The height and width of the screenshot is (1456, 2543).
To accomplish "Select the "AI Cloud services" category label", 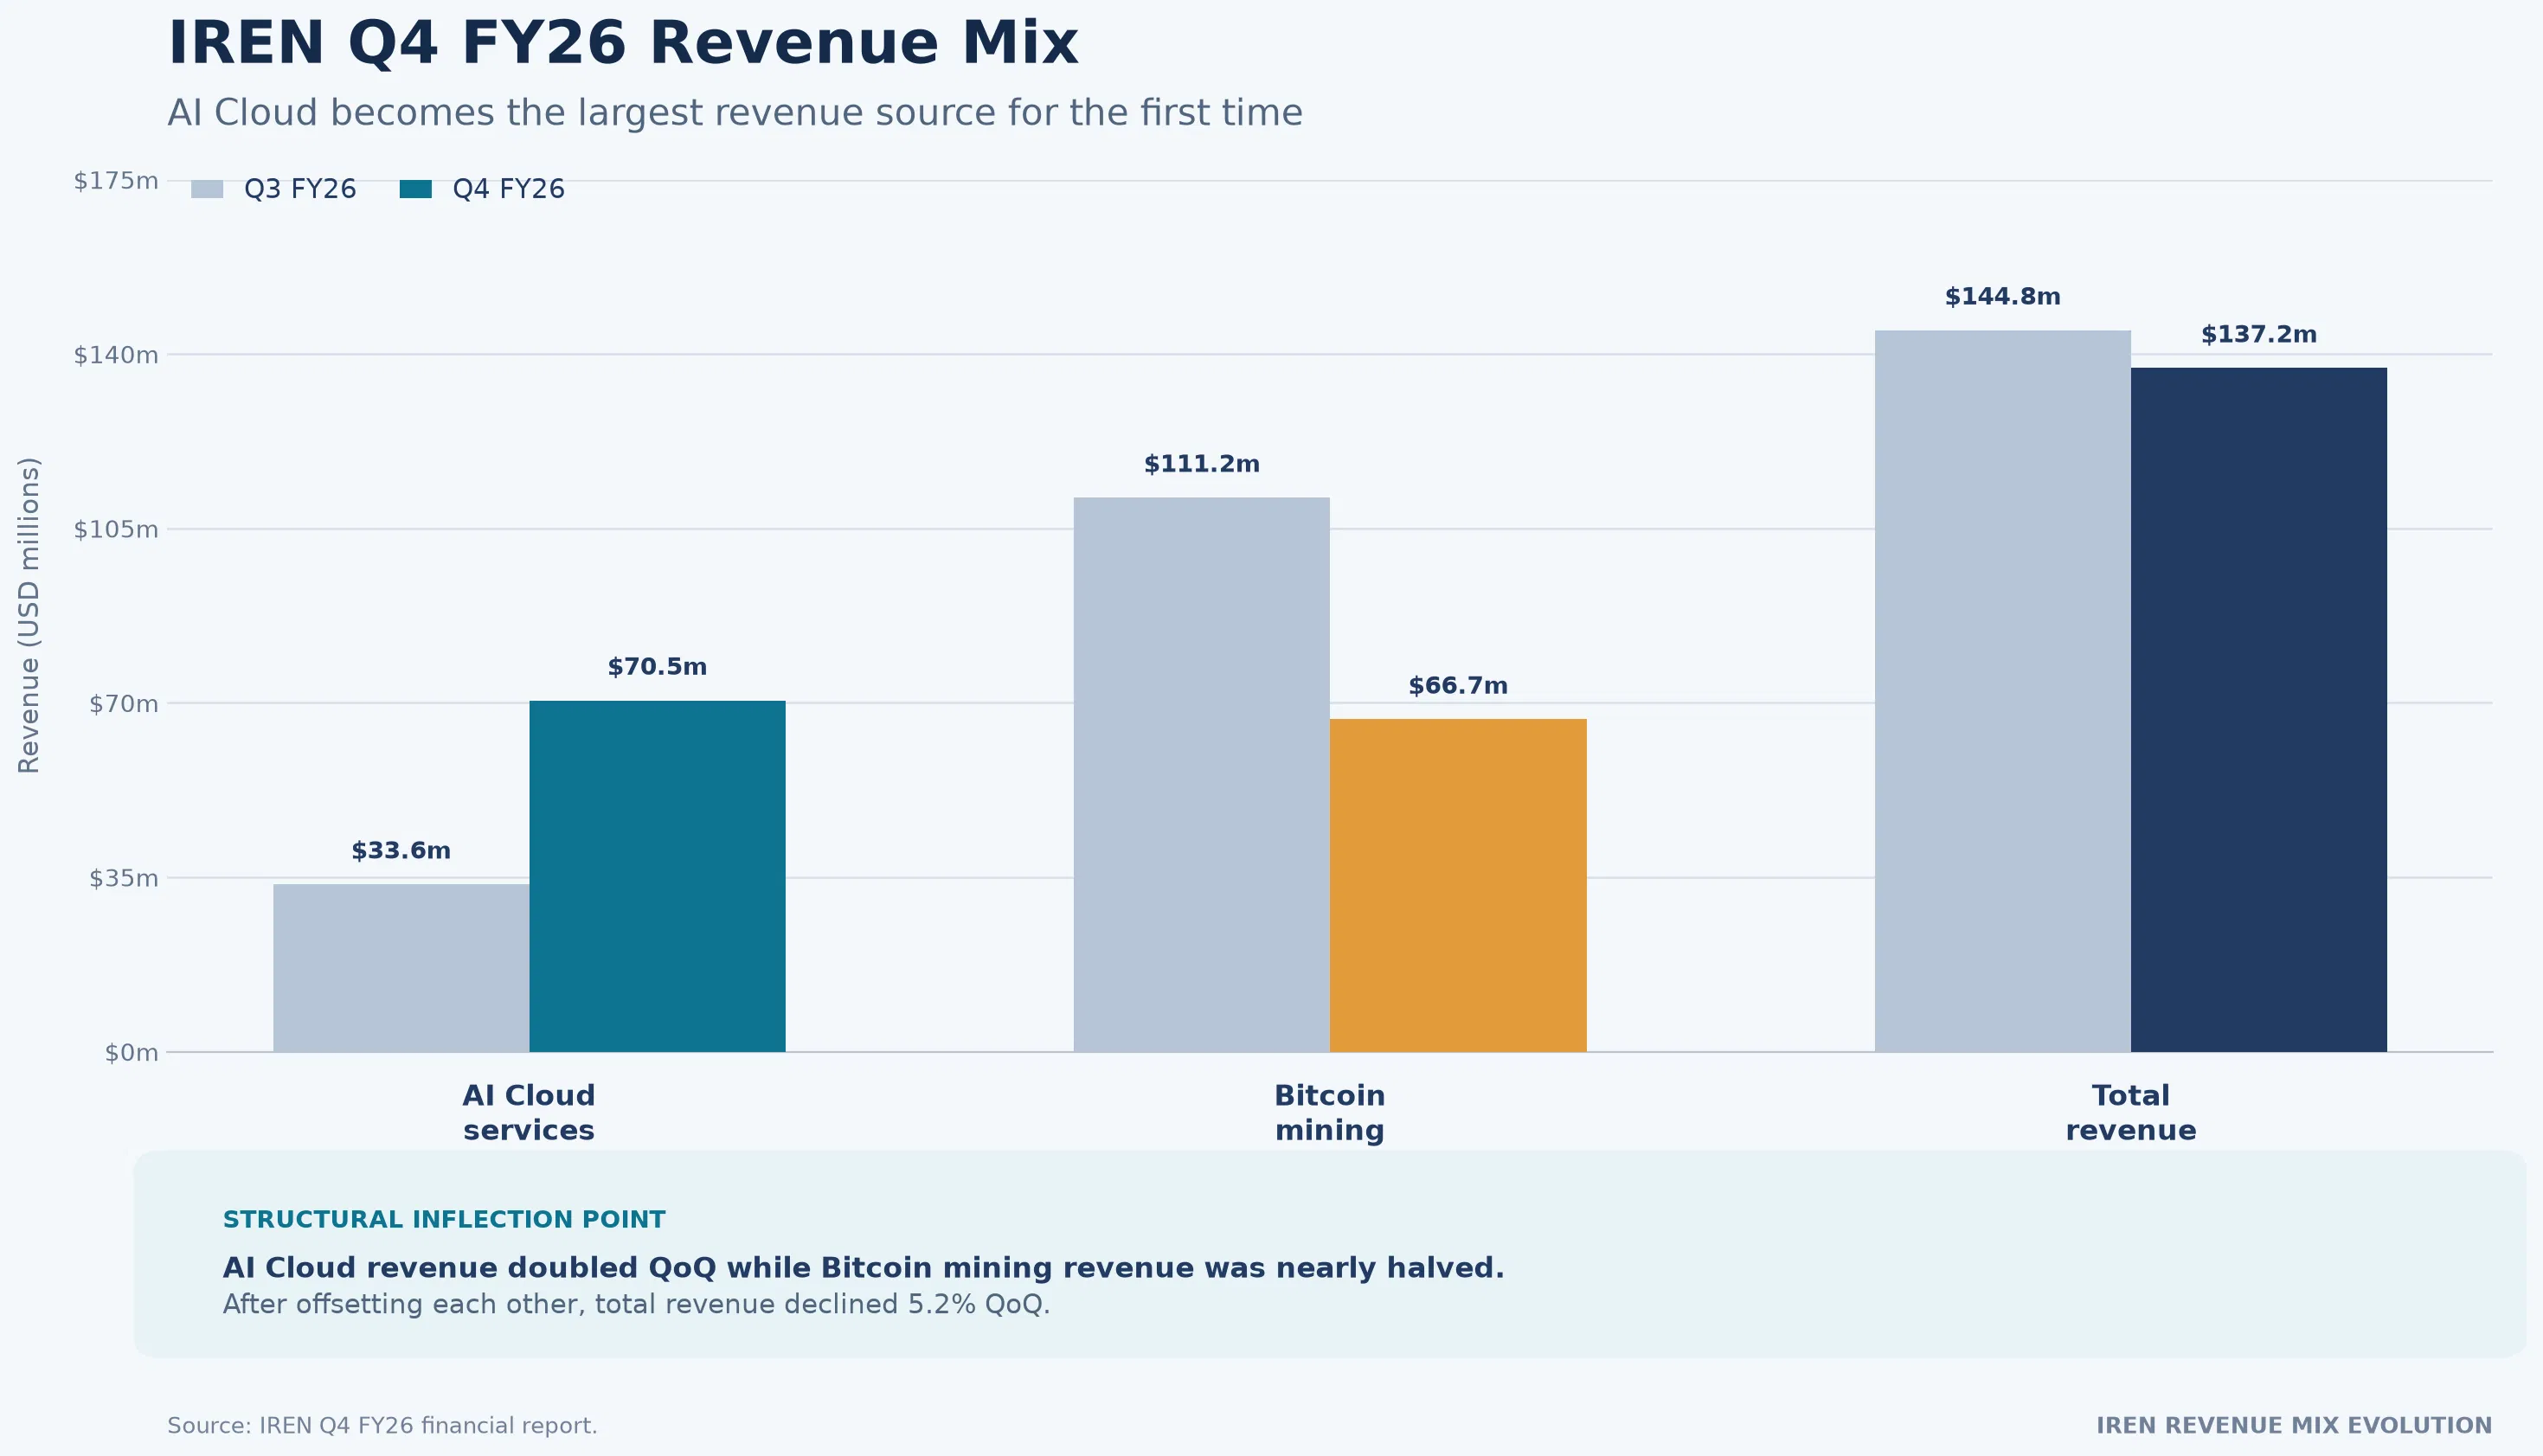I will click(x=529, y=1113).
